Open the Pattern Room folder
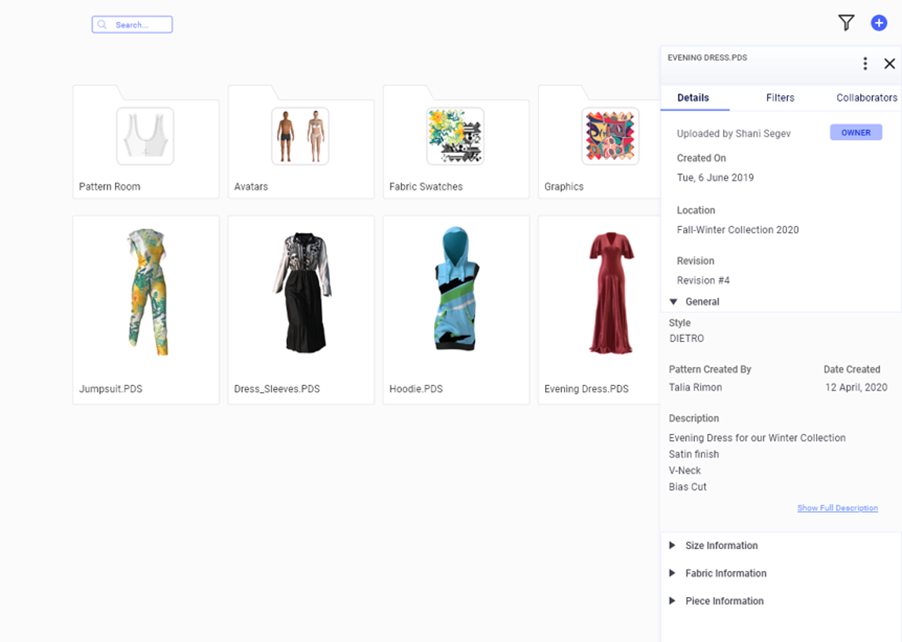 tap(146, 142)
